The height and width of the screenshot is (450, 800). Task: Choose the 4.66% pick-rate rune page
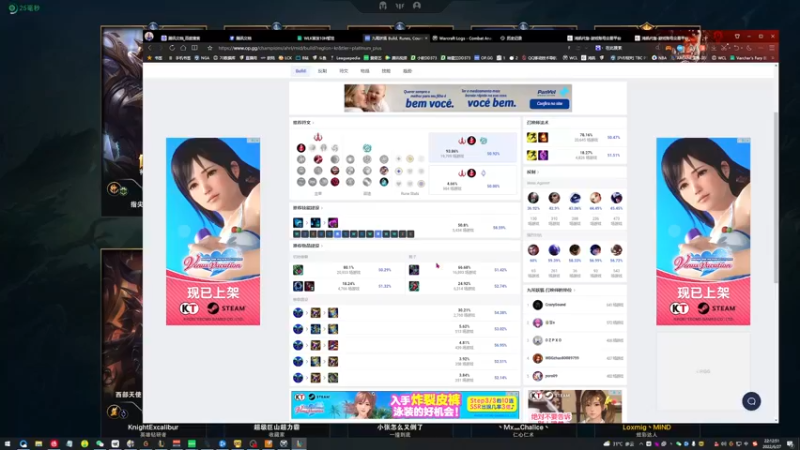(472, 179)
